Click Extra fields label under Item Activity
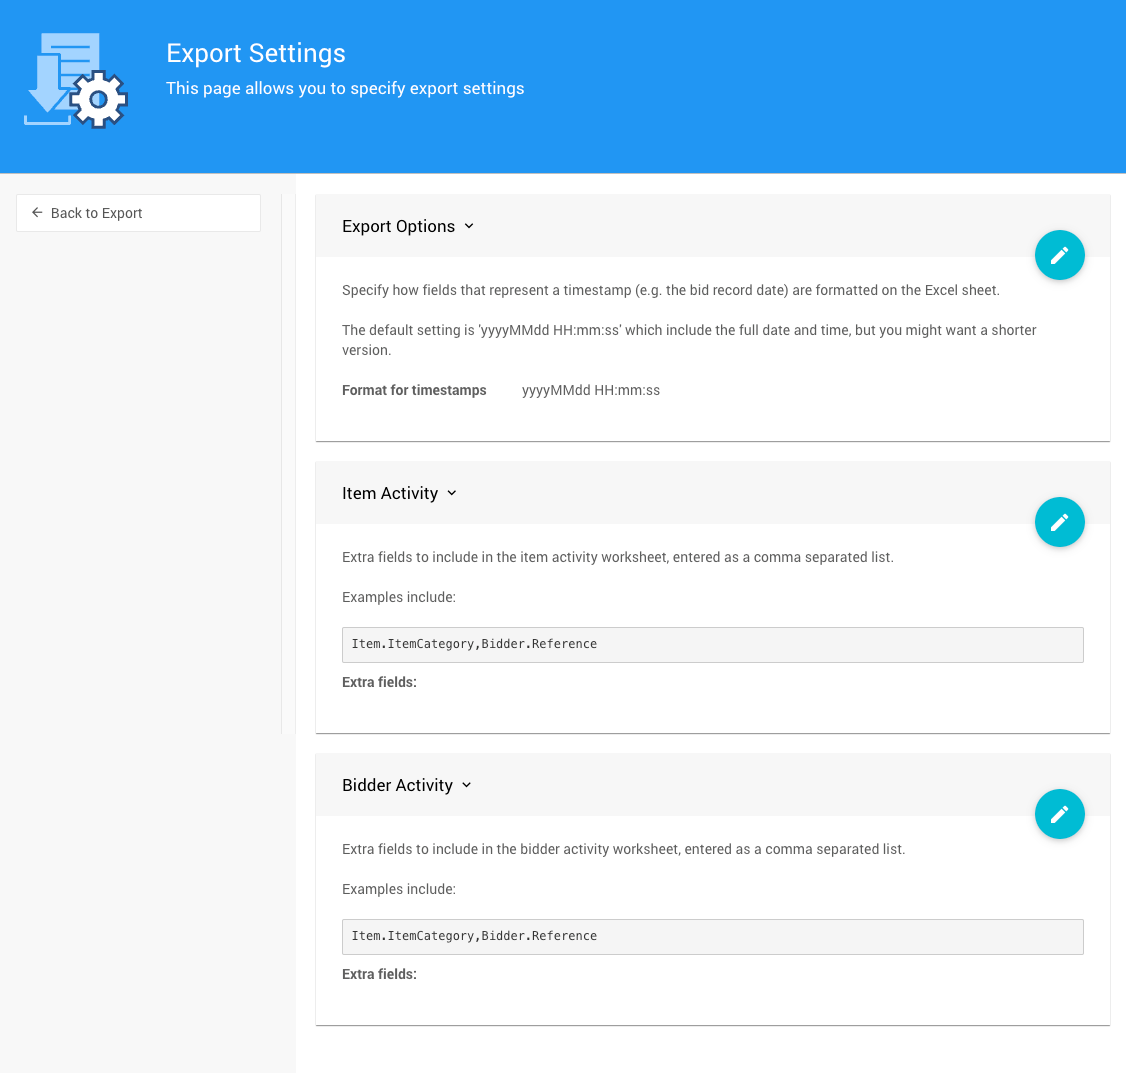1126x1073 pixels. [x=379, y=682]
